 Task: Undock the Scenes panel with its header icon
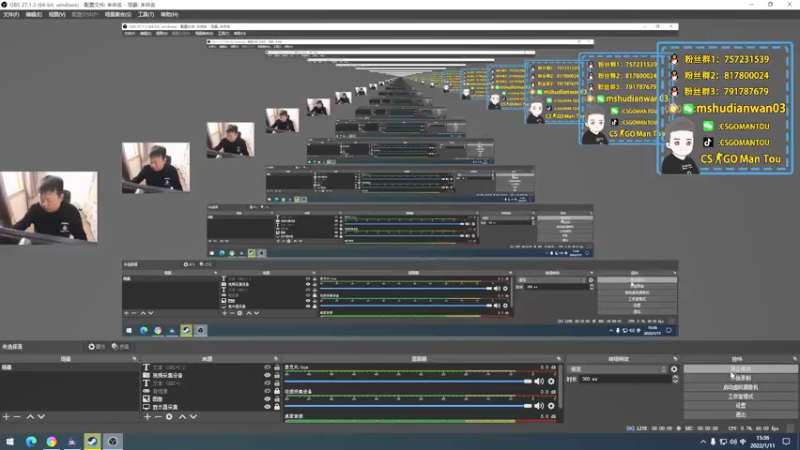[x=135, y=359]
